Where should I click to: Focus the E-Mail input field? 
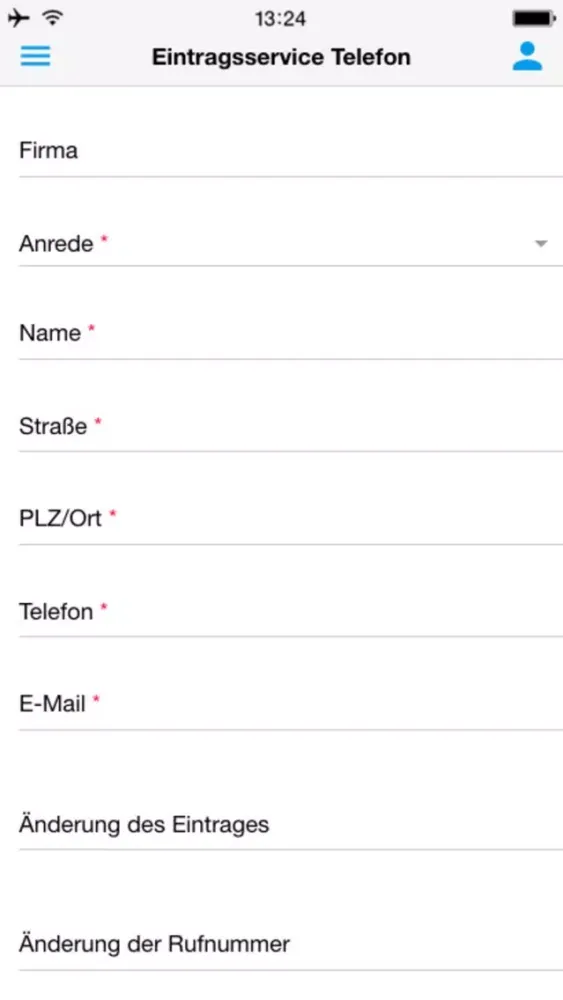tap(291, 704)
